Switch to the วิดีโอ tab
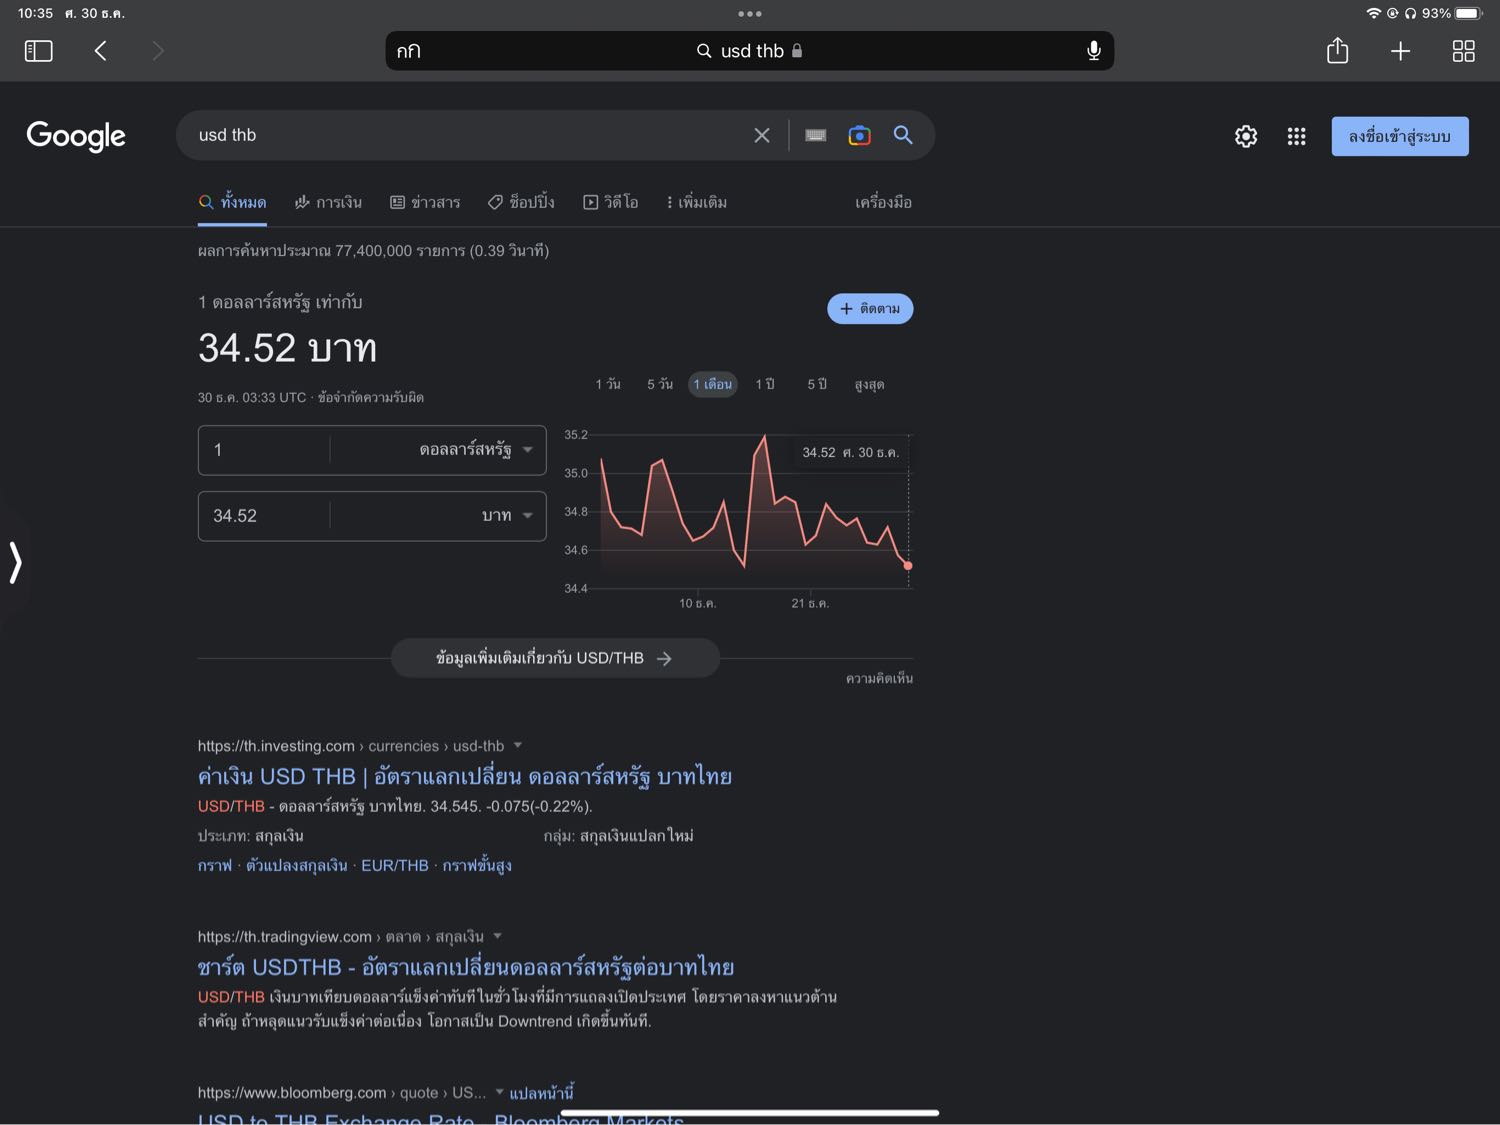This screenshot has height=1125, width=1500. click(611, 202)
